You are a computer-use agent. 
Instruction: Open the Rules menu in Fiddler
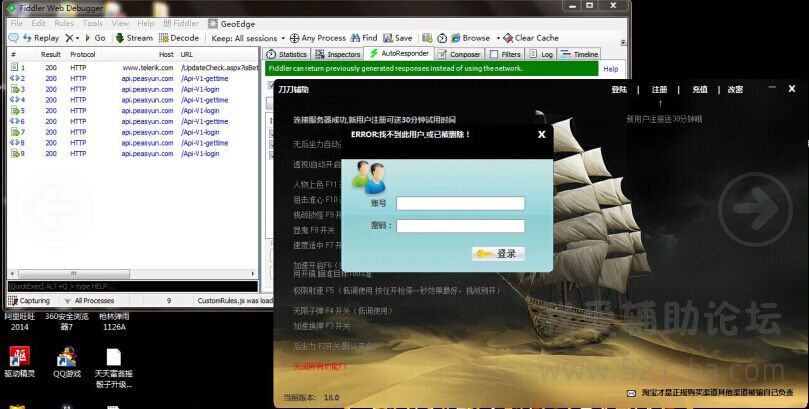[x=64, y=23]
